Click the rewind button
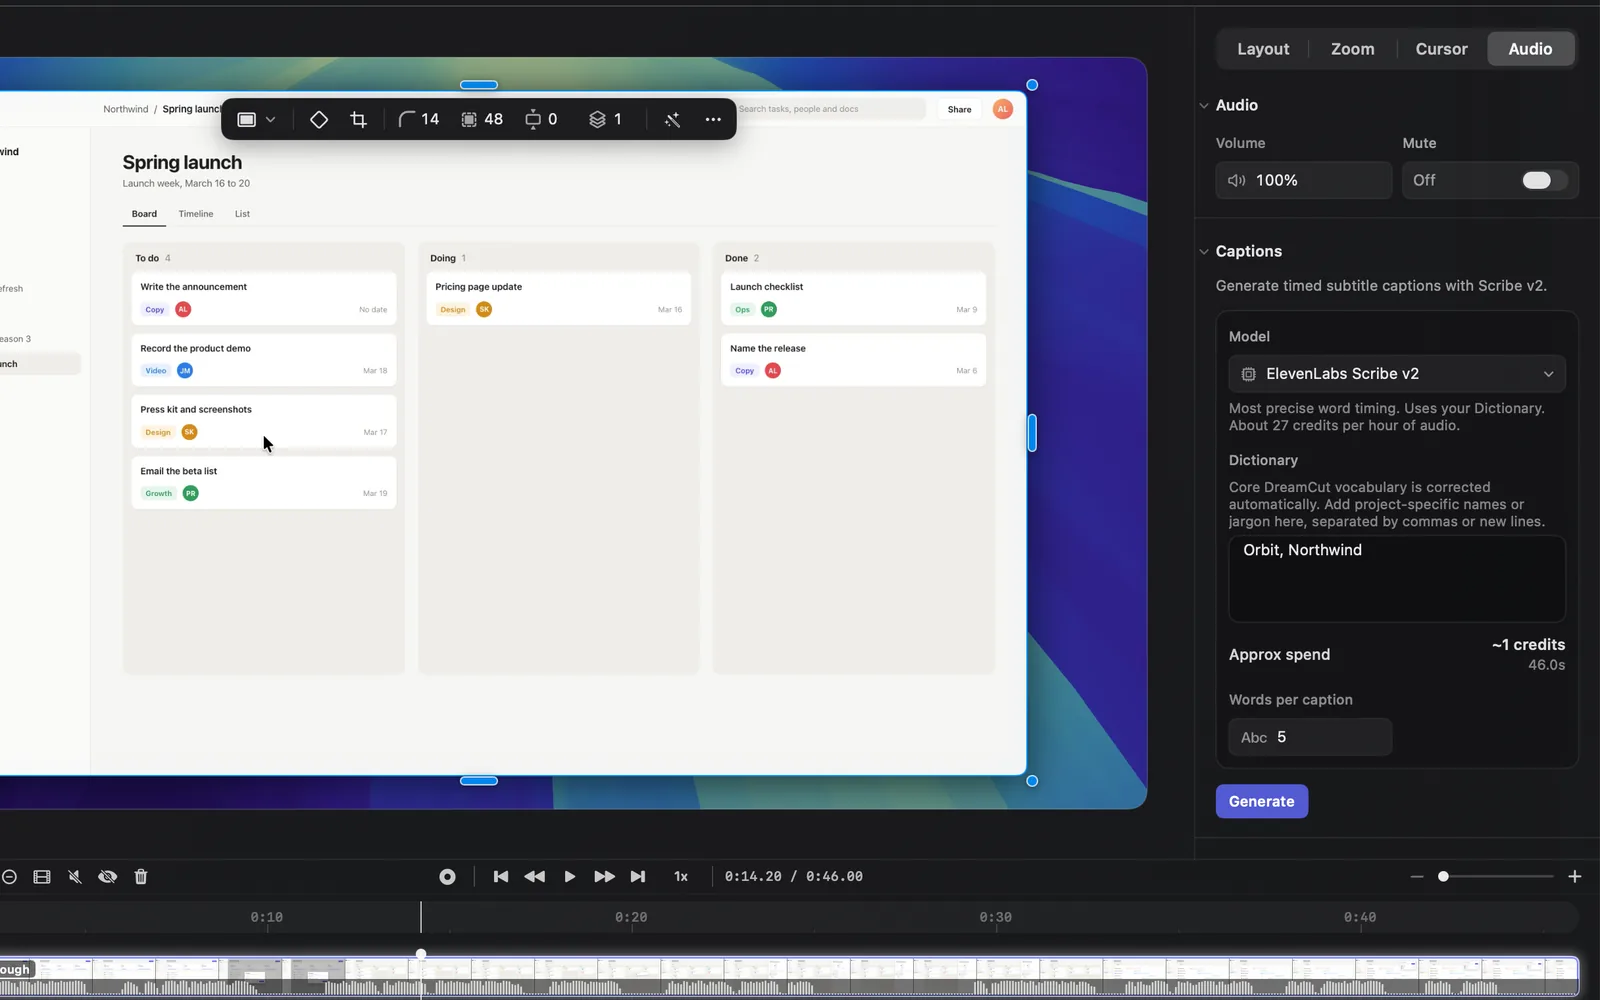The width and height of the screenshot is (1600, 1000). click(535, 876)
